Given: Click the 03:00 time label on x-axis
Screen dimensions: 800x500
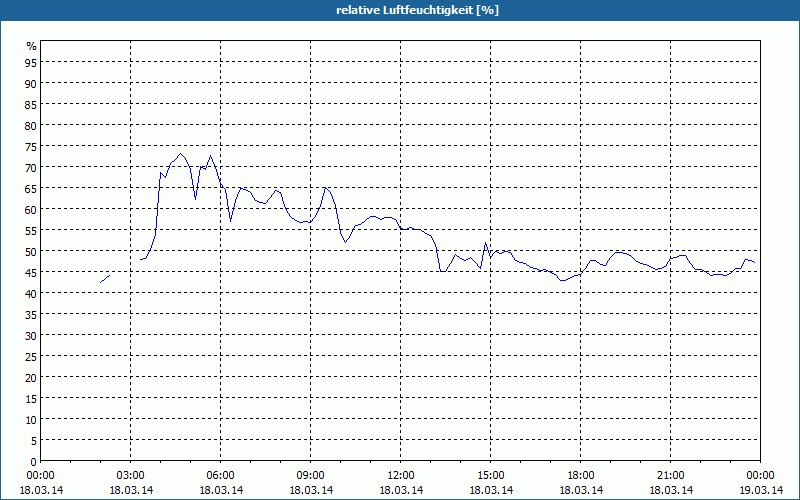Looking at the screenshot, I should (131, 476).
